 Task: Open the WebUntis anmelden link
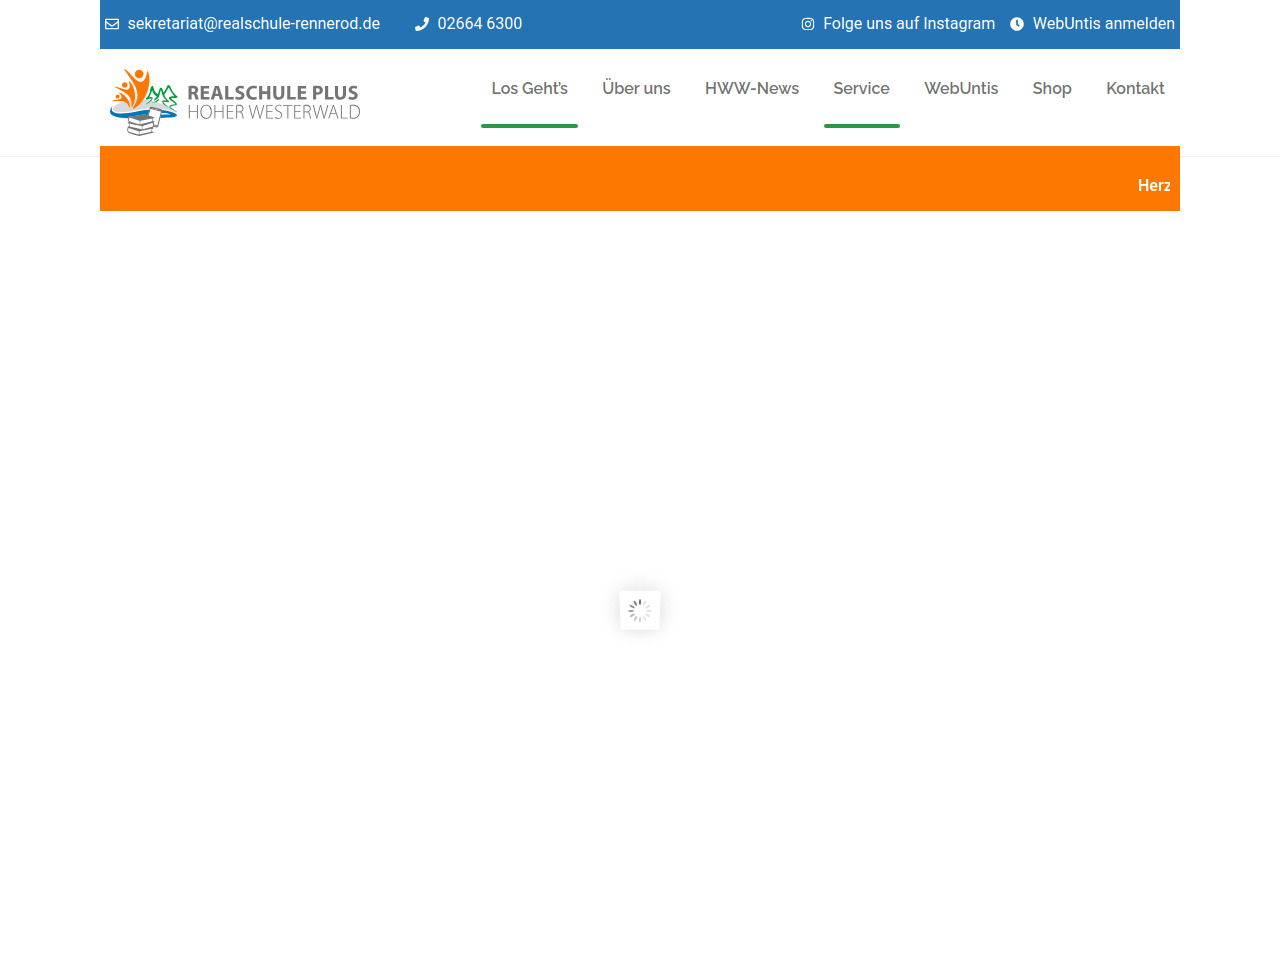click(x=1103, y=24)
